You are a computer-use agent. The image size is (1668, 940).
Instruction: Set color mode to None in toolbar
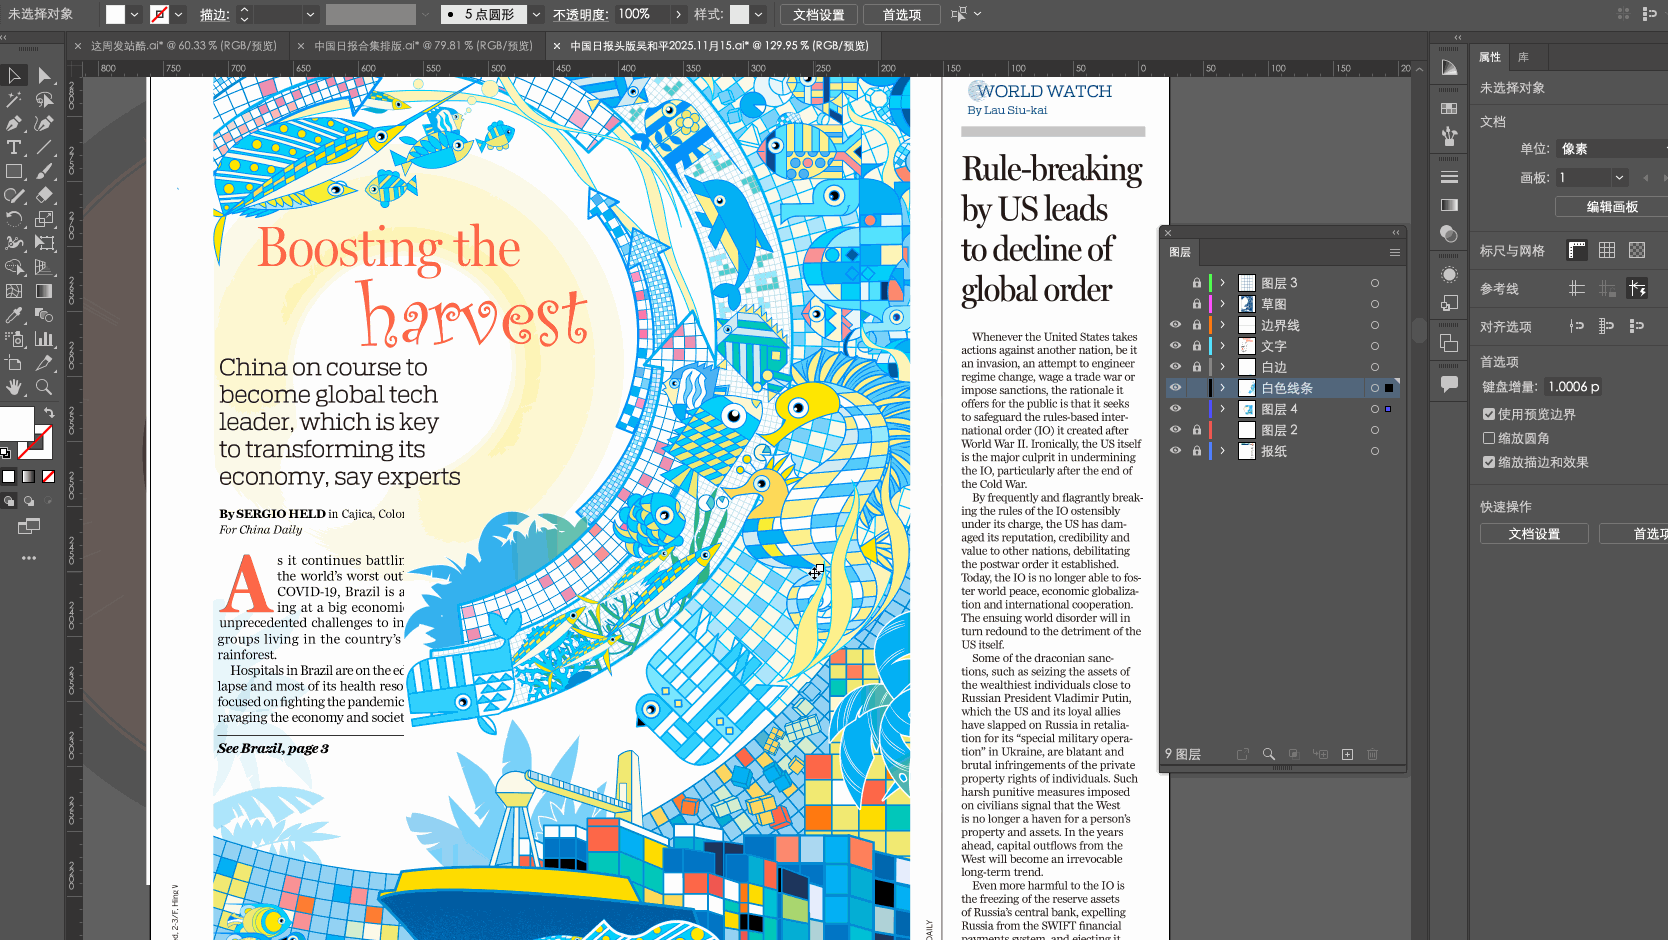pos(48,476)
